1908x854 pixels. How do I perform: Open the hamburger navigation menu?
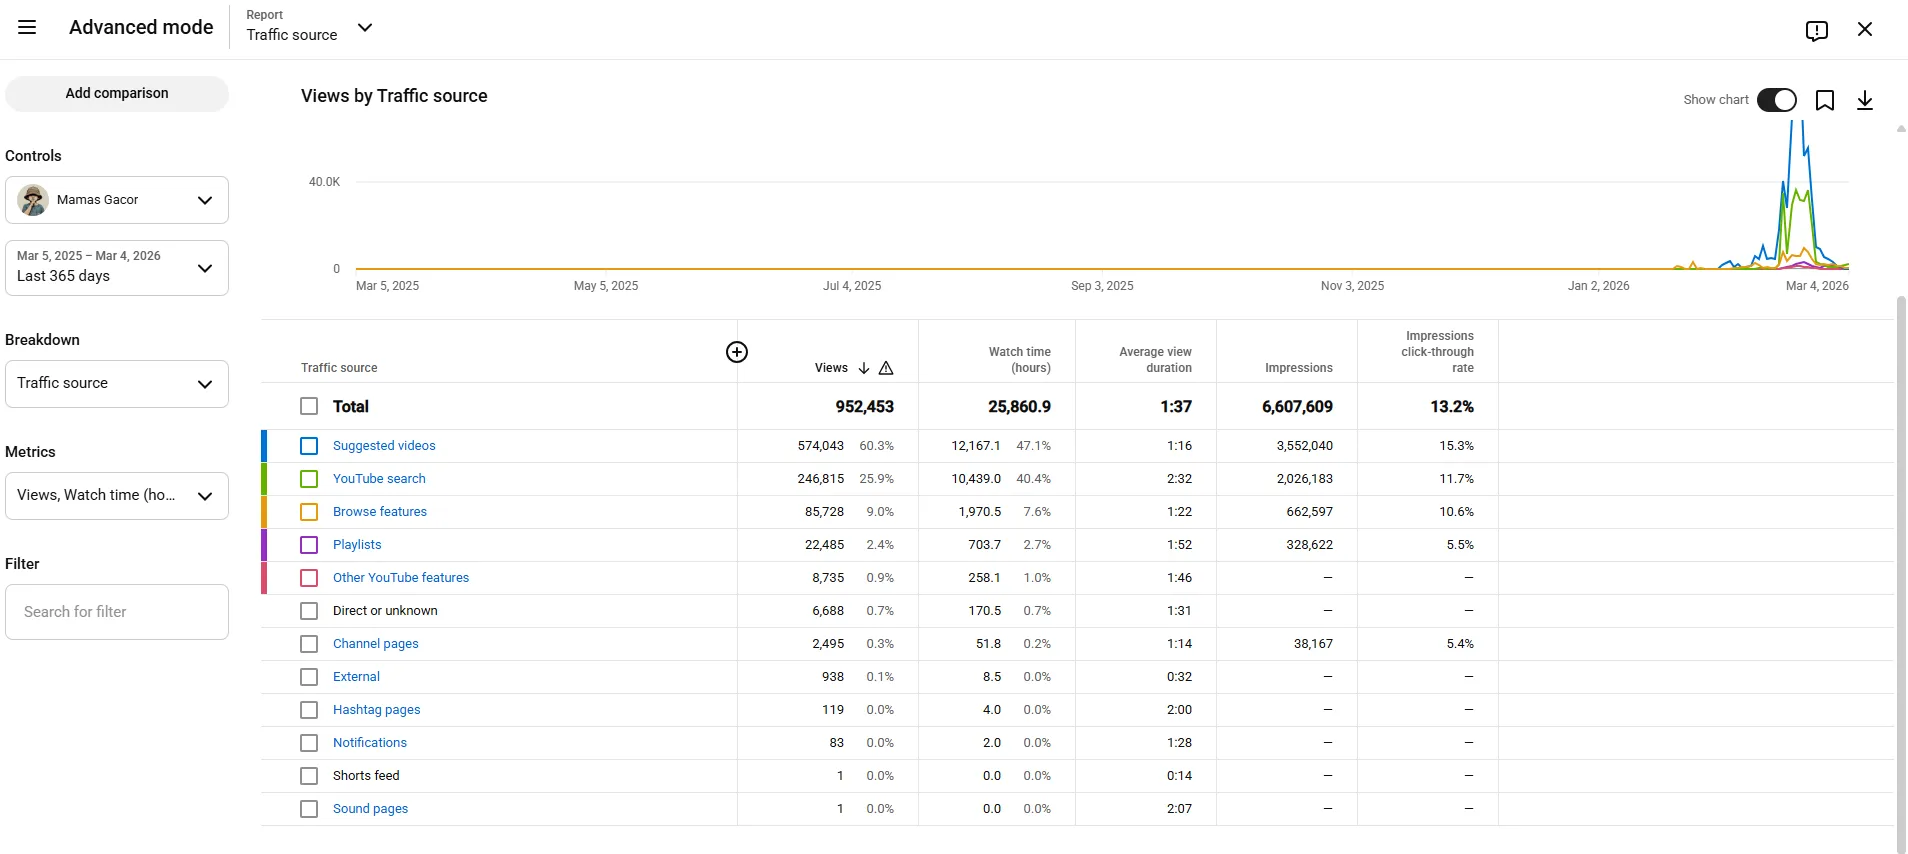27,28
